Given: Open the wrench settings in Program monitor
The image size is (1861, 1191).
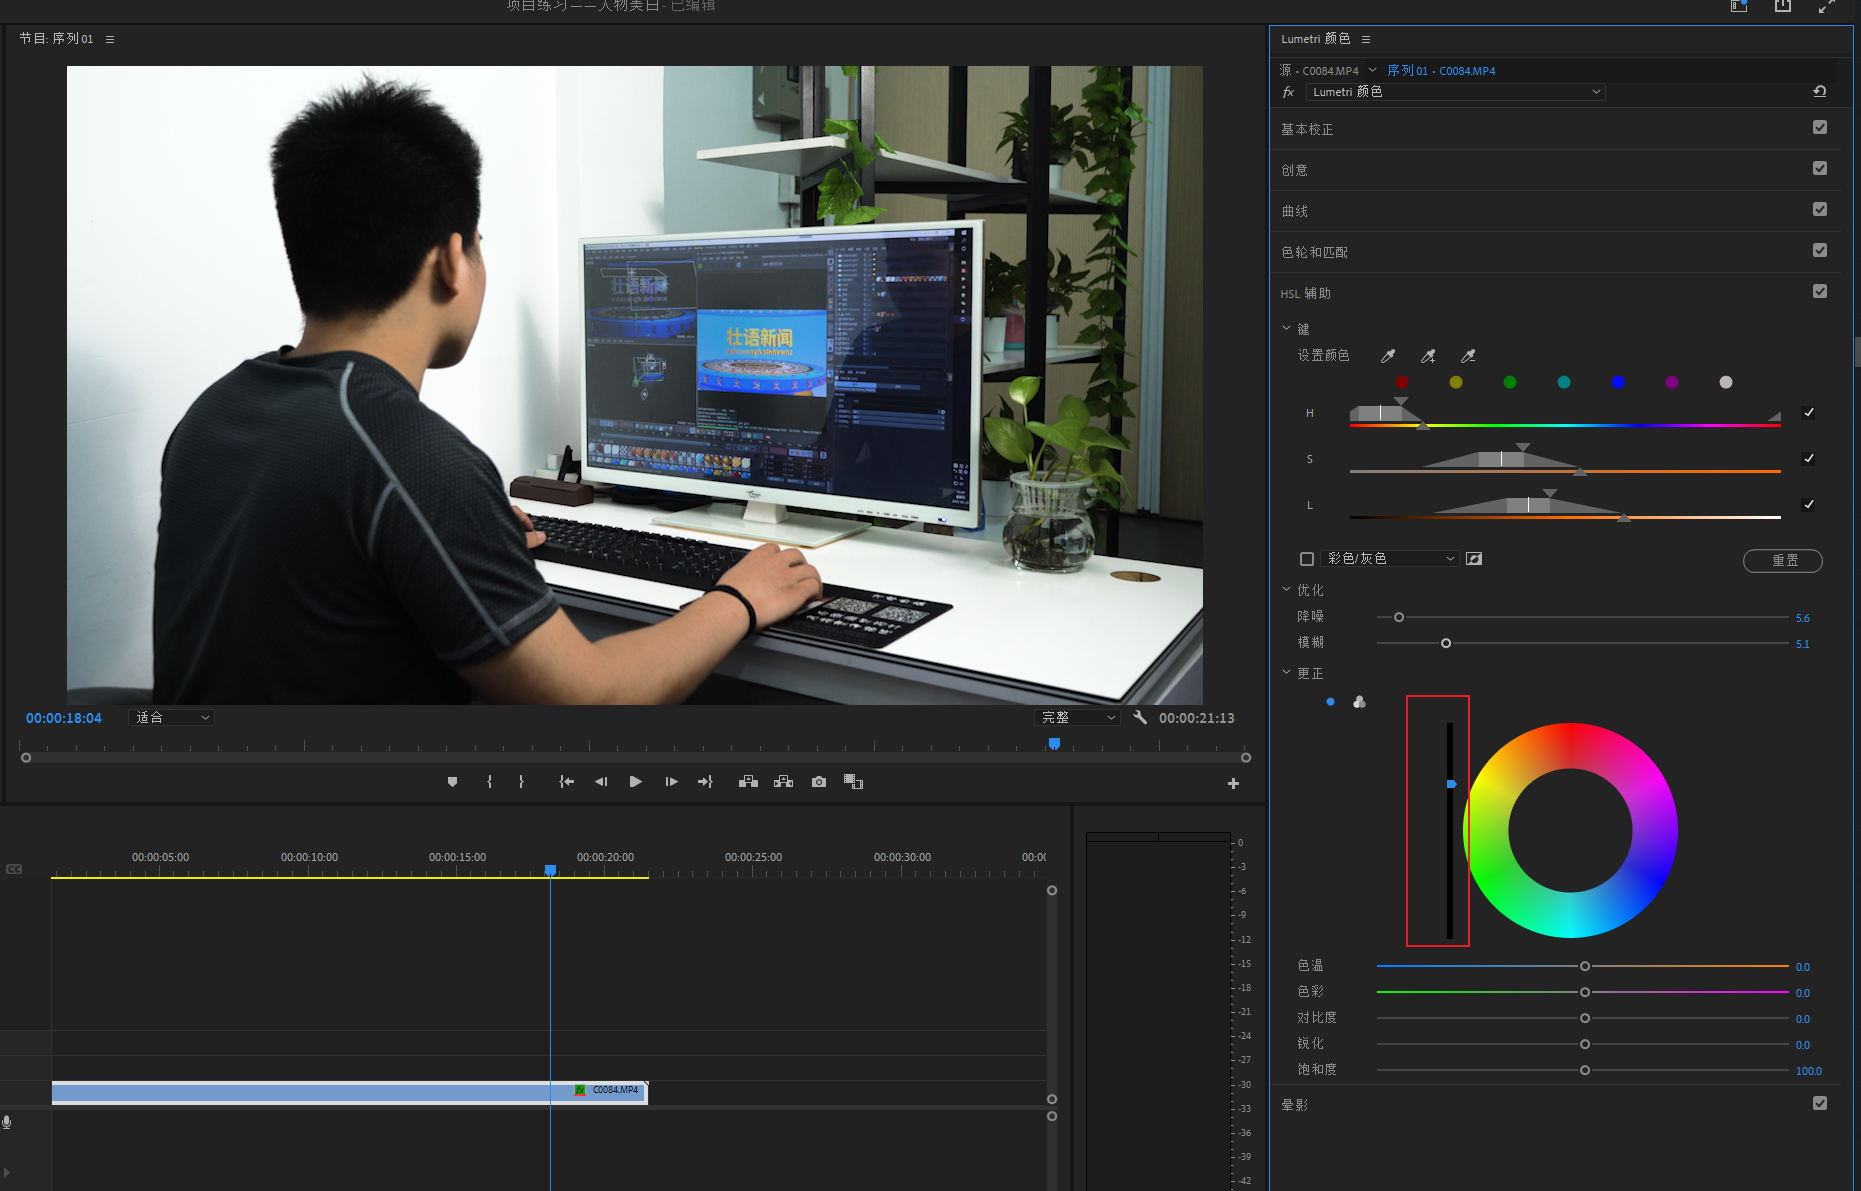Looking at the screenshot, I should [1140, 717].
